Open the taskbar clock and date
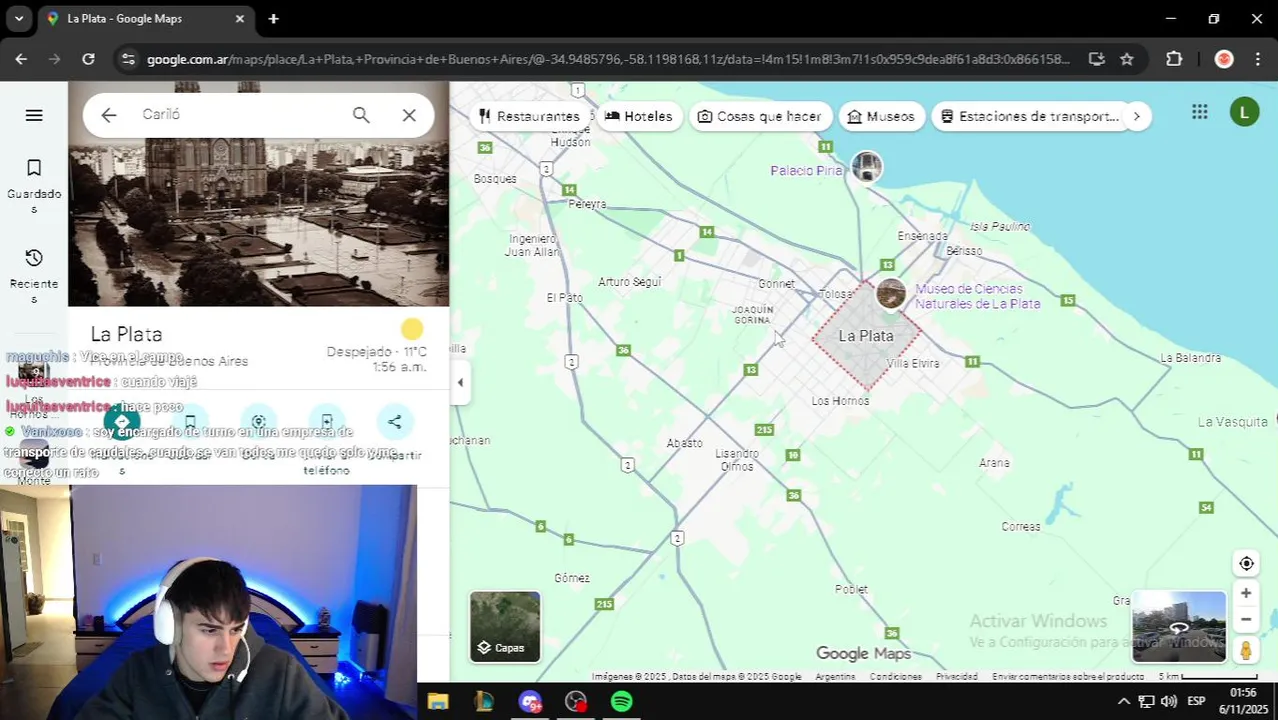 click(x=1243, y=701)
